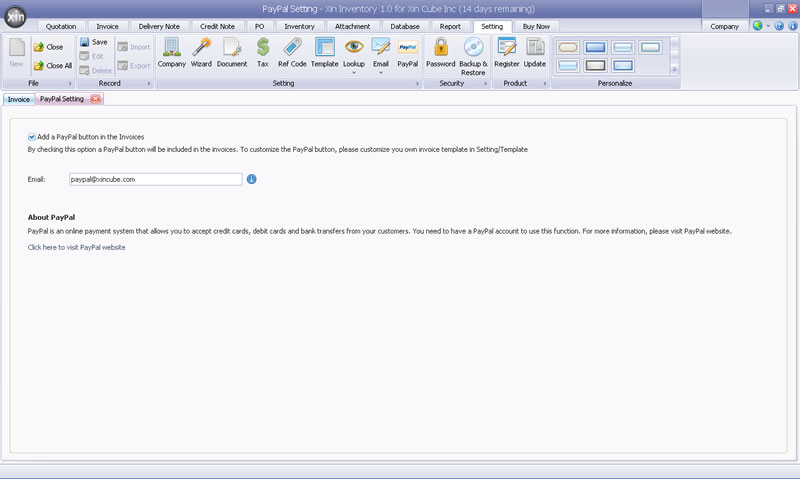The width and height of the screenshot is (800, 479).
Task: Close the PayPal Setting document tab
Action: pyautogui.click(x=95, y=98)
